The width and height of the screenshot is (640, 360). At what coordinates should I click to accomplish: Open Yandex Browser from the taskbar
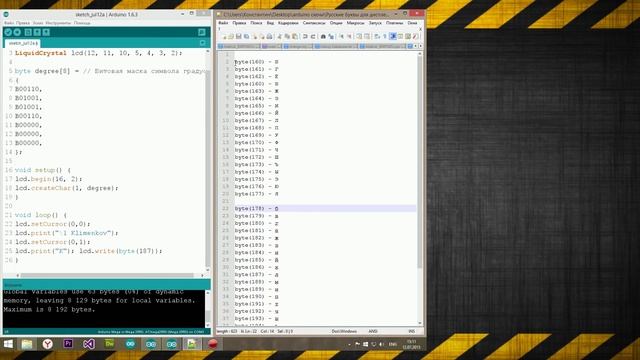pyautogui.click(x=47, y=344)
